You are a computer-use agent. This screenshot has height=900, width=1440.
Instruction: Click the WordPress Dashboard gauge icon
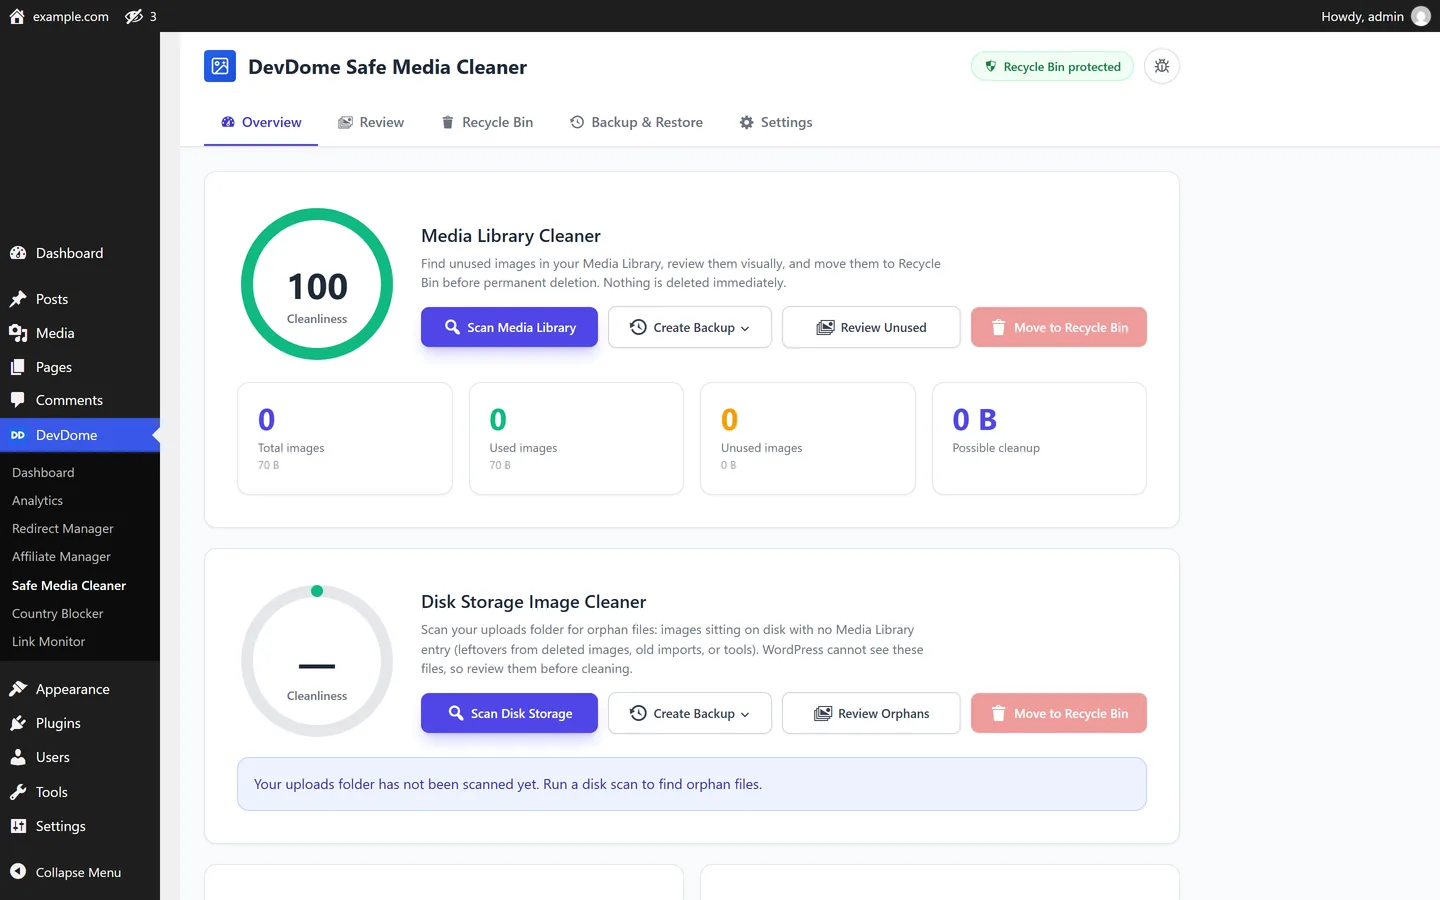[x=18, y=253]
